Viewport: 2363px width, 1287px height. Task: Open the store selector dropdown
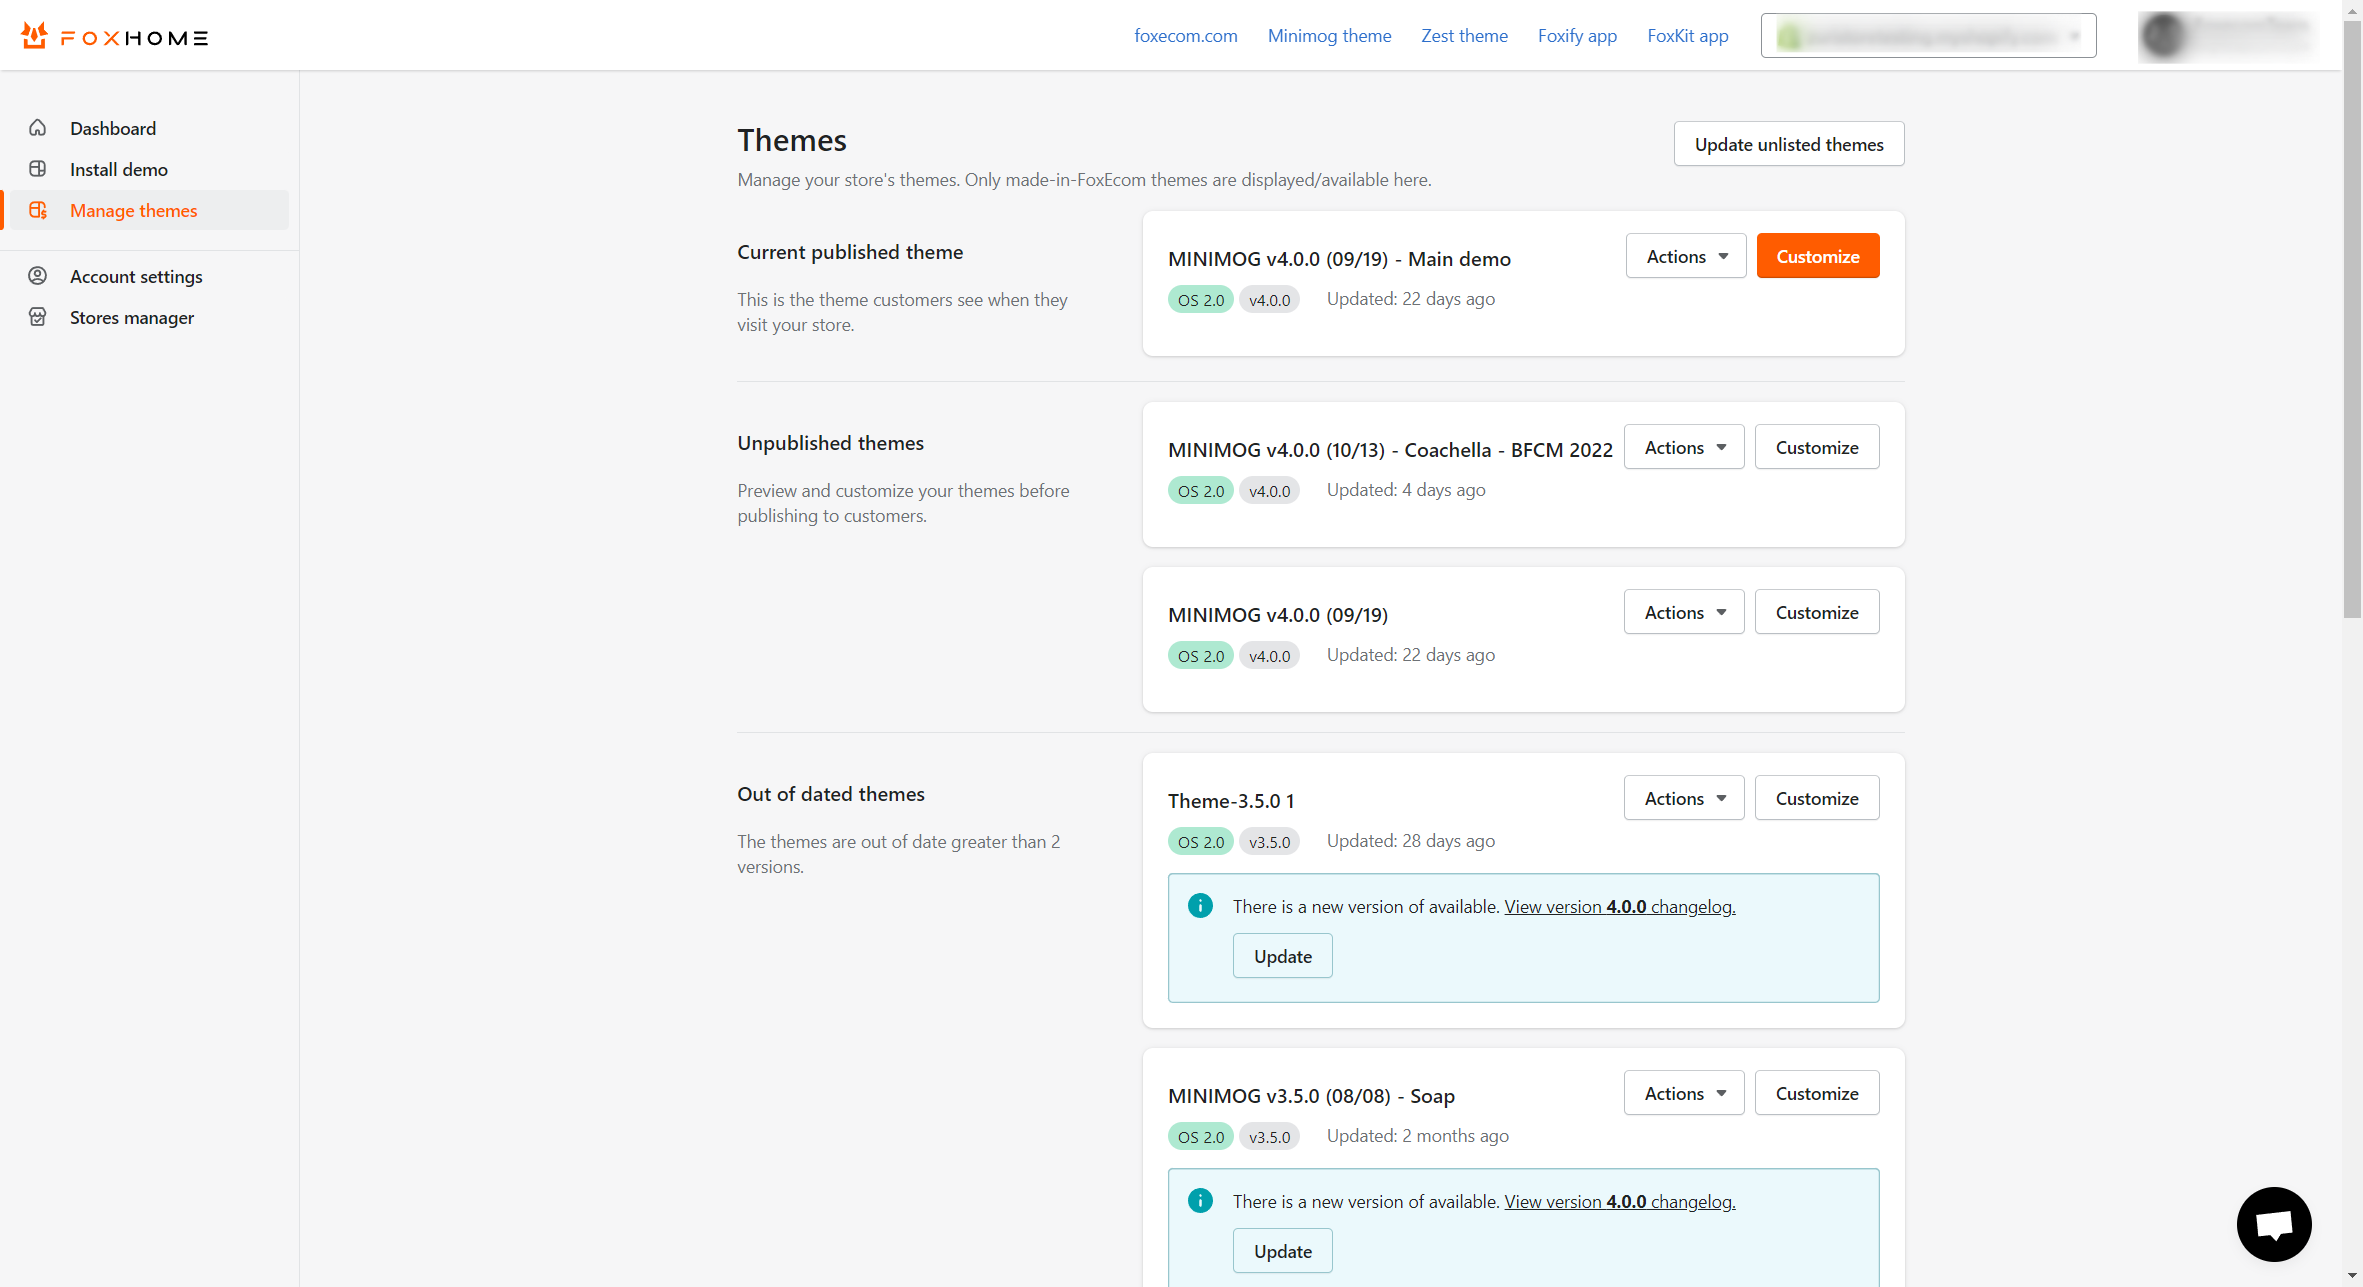tap(1928, 36)
